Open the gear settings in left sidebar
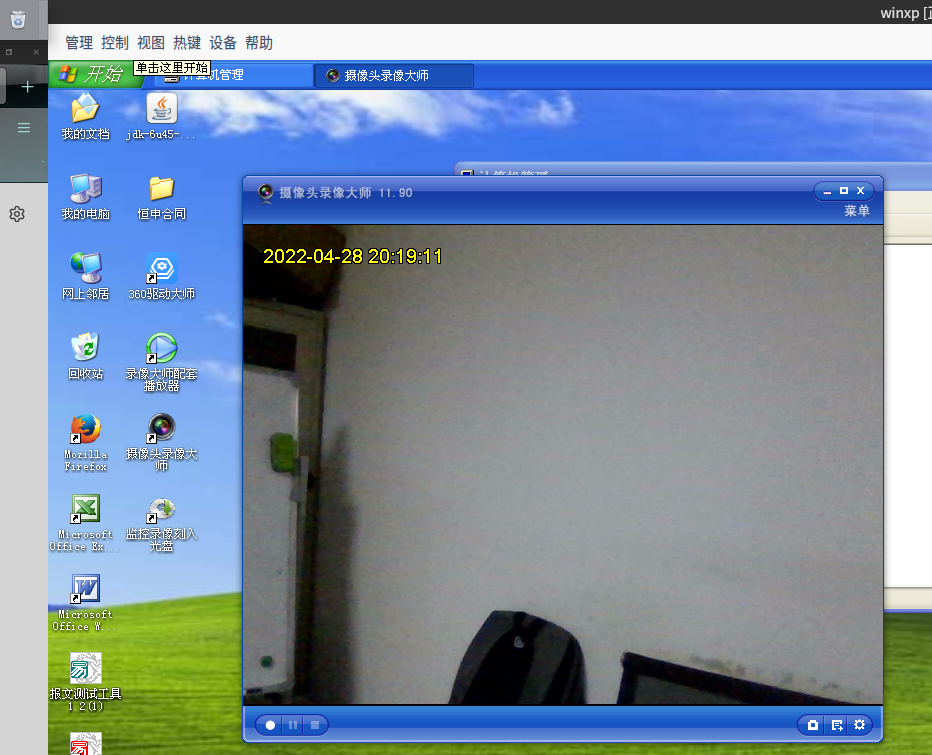Screen dimensions: 932x755 (17, 214)
